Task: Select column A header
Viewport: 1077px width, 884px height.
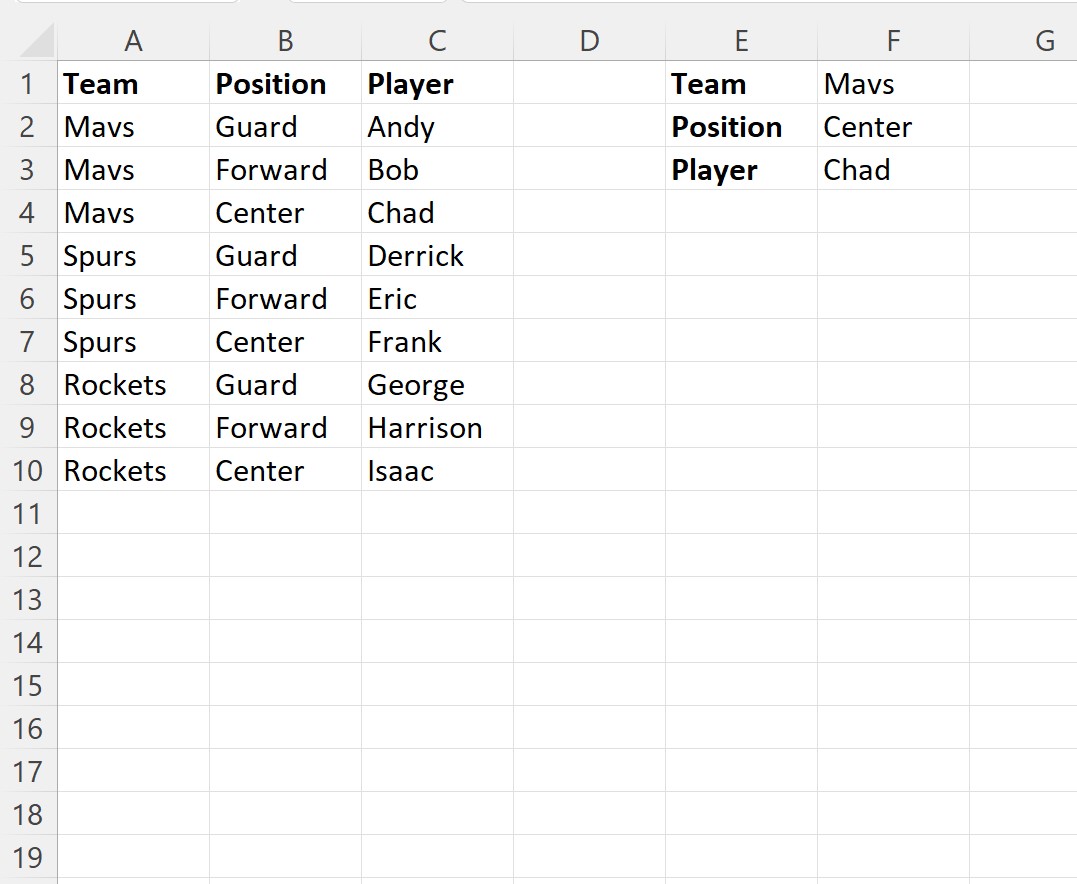Action: (133, 41)
